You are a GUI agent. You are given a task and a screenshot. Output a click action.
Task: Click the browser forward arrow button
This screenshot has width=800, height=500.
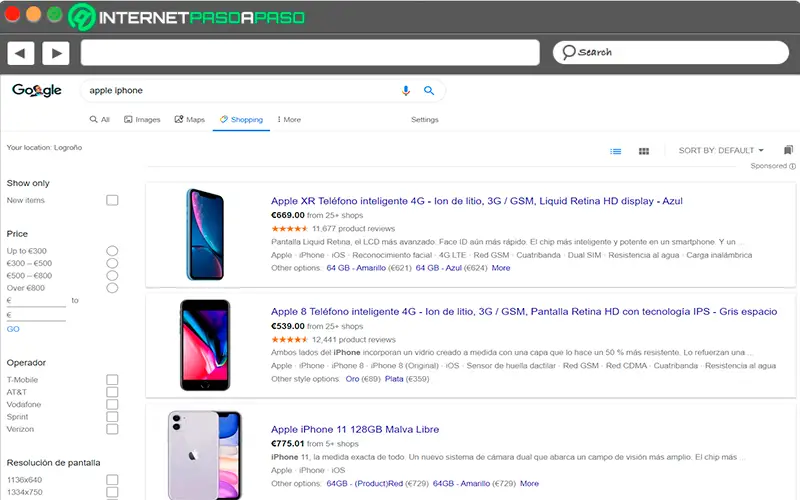pos(56,52)
